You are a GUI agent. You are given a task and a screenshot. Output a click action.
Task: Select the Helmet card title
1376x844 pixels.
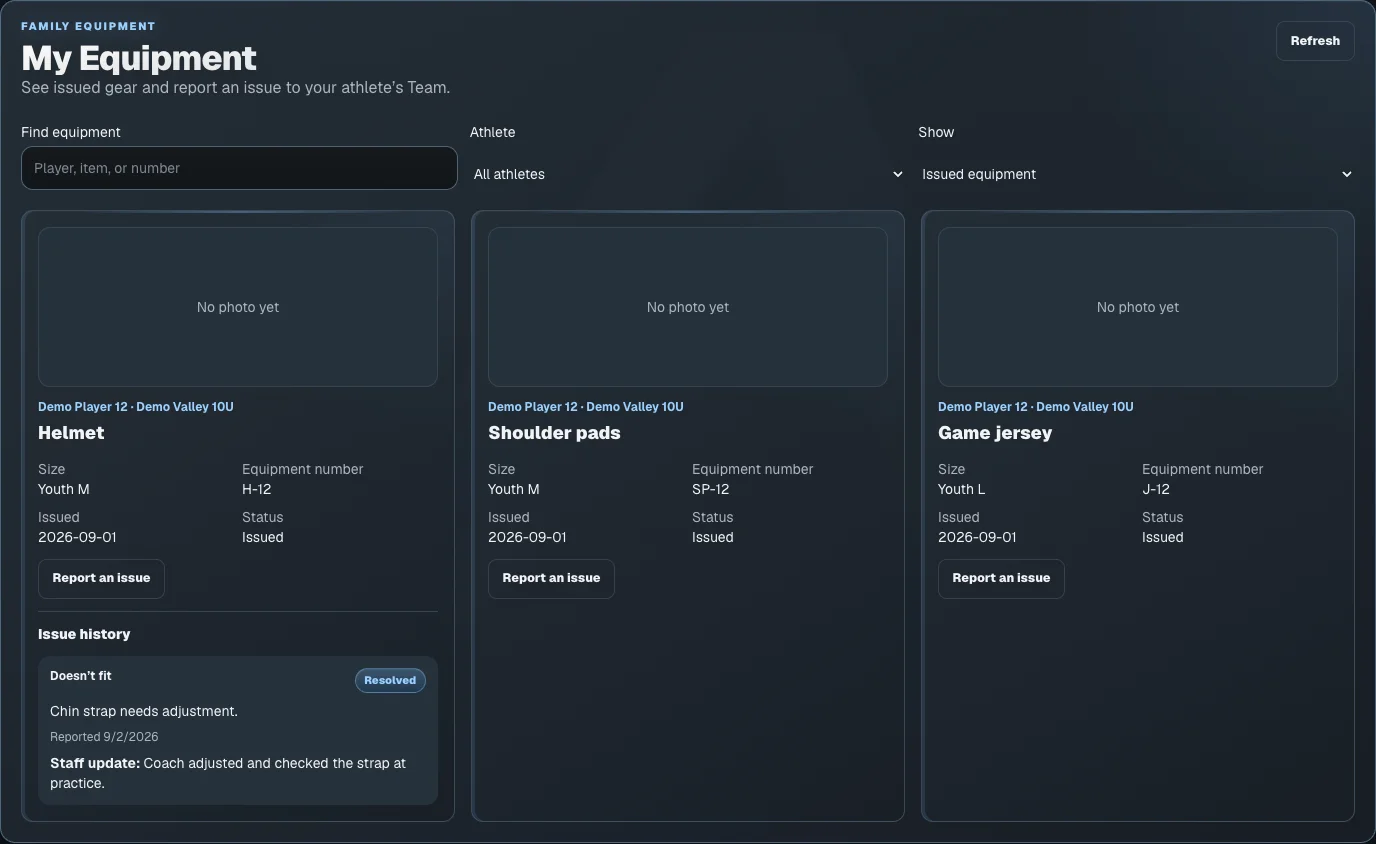(x=71, y=433)
